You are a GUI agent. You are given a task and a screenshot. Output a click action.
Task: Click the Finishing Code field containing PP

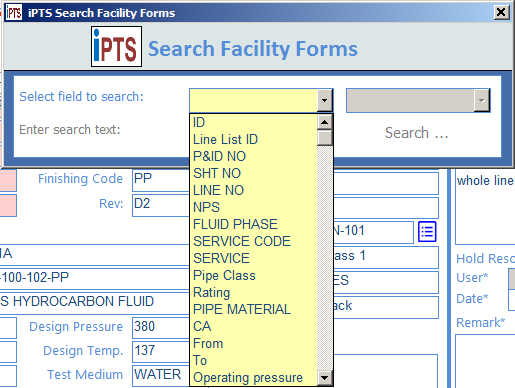click(161, 180)
